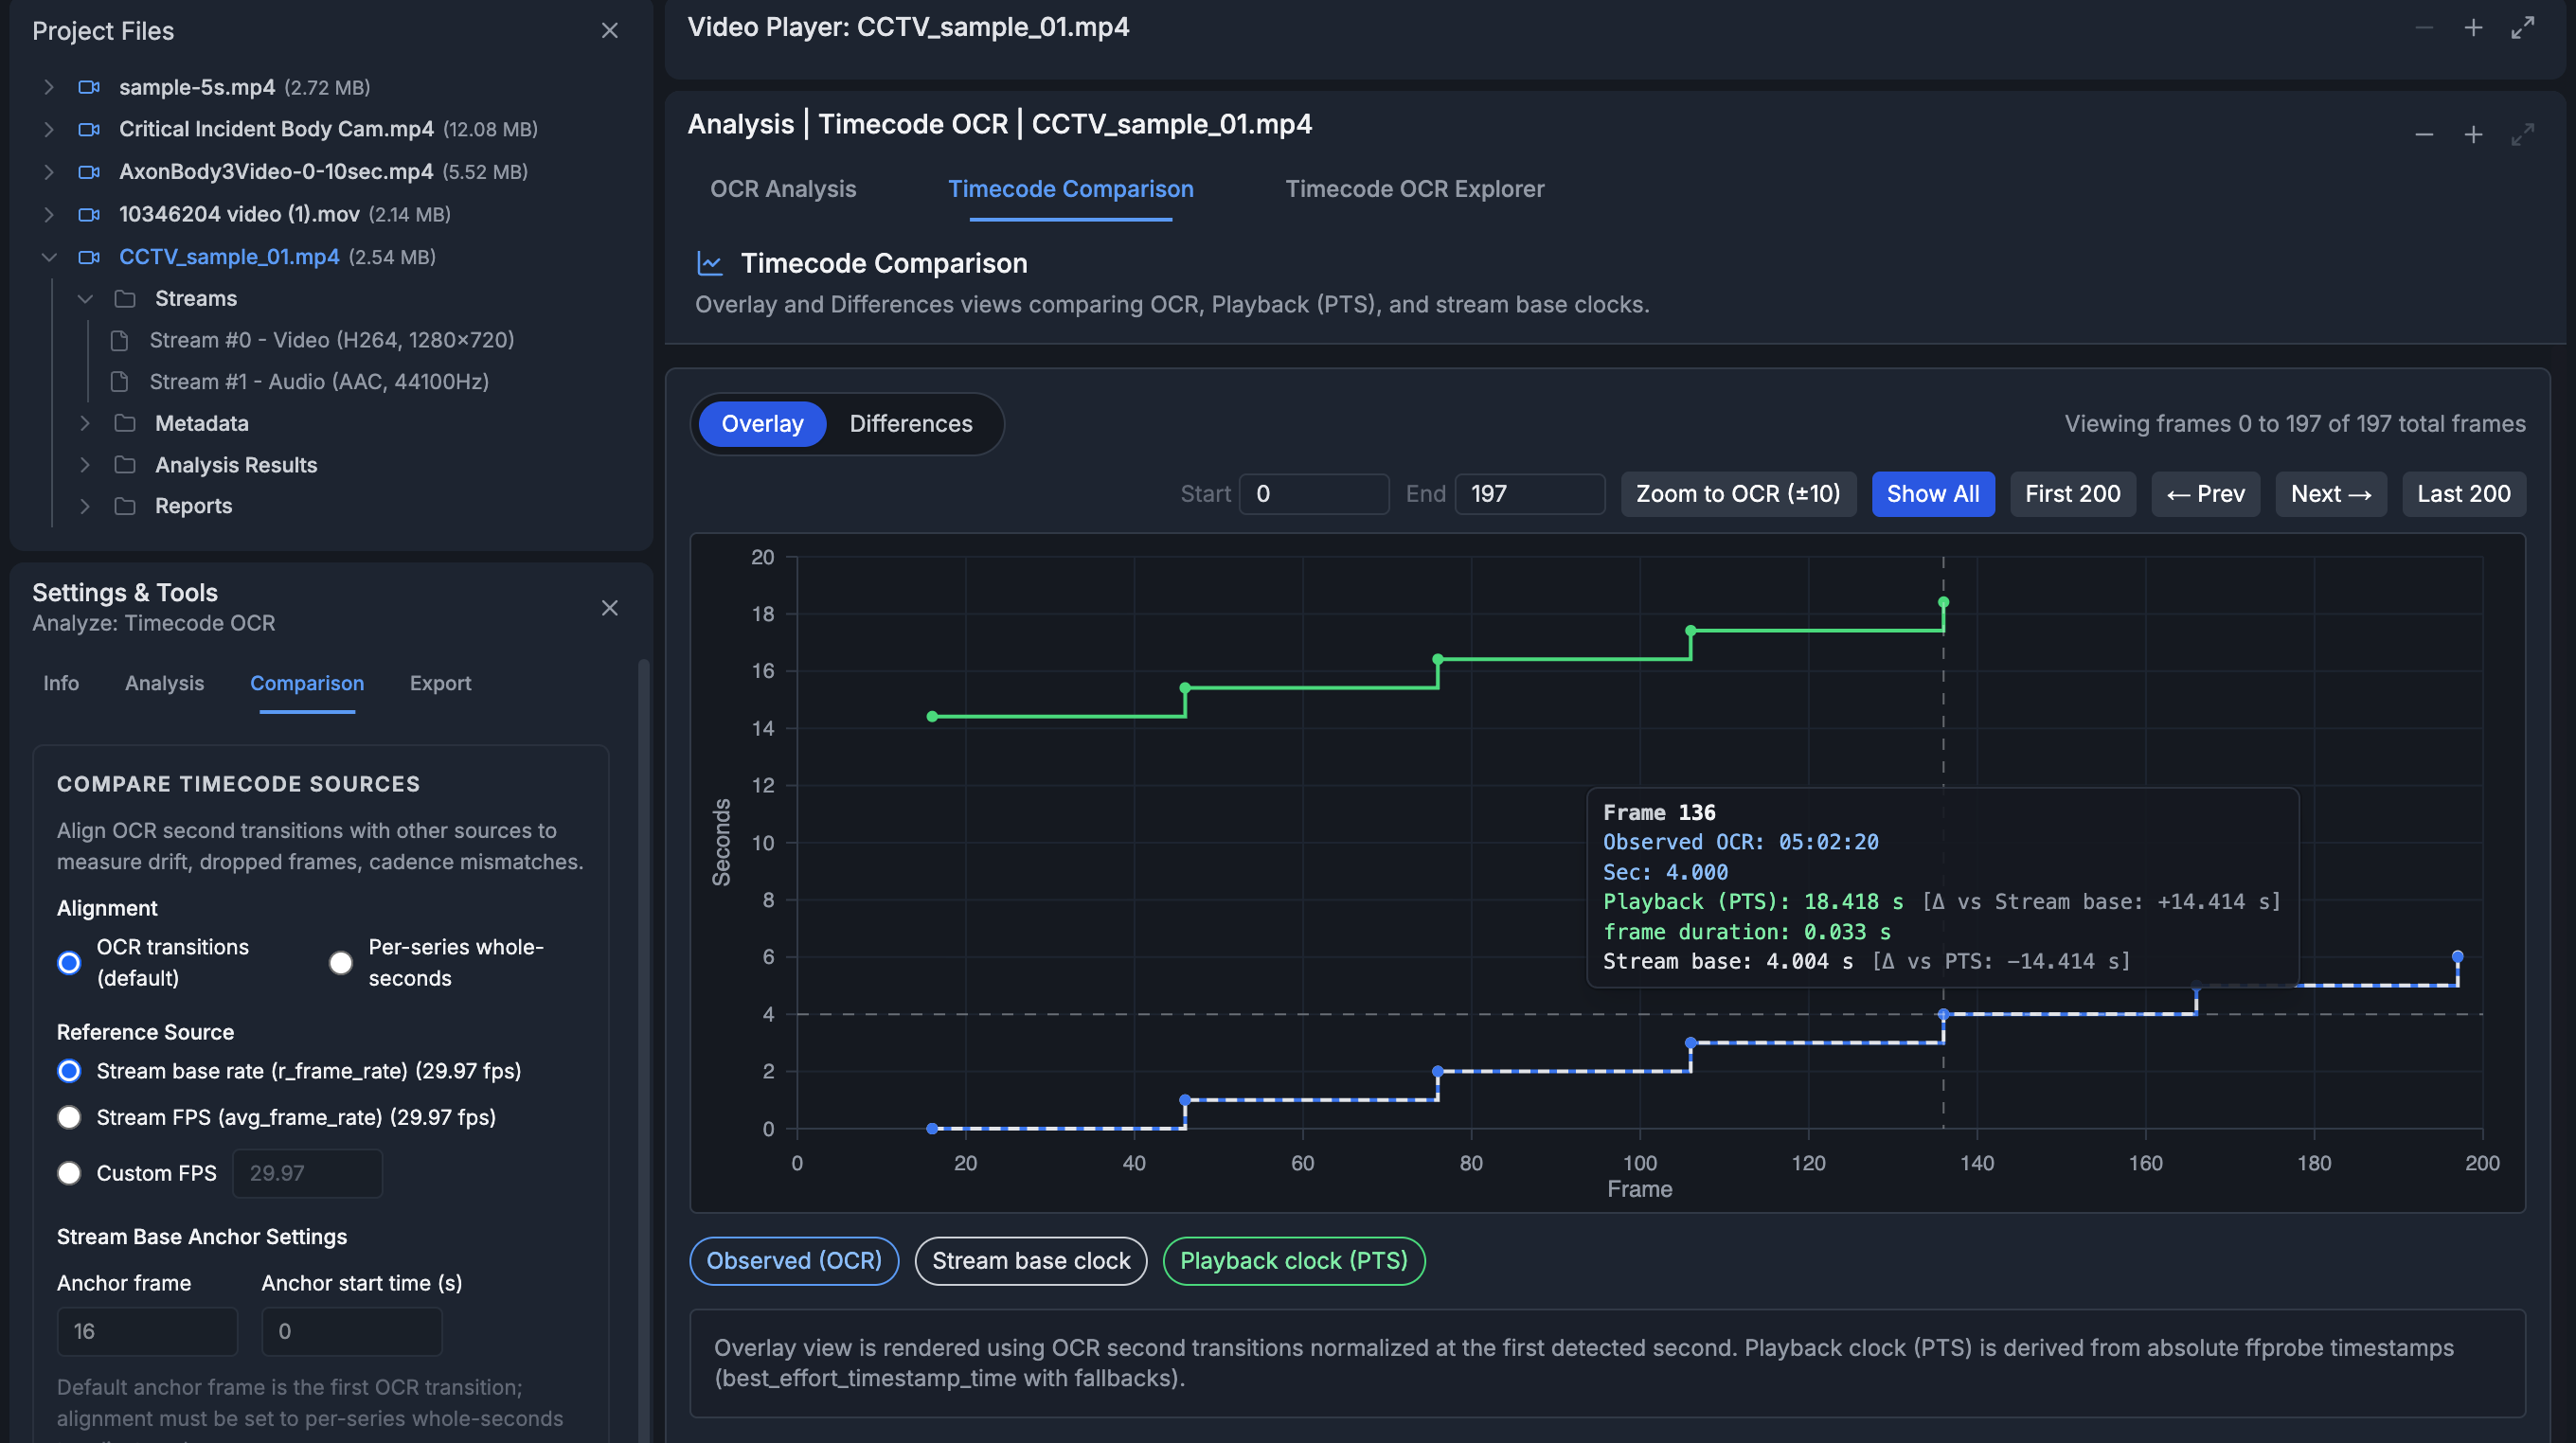The height and width of the screenshot is (1443, 2576).
Task: Minimize the Analysis panel with minus icon
Action: tap(2423, 135)
